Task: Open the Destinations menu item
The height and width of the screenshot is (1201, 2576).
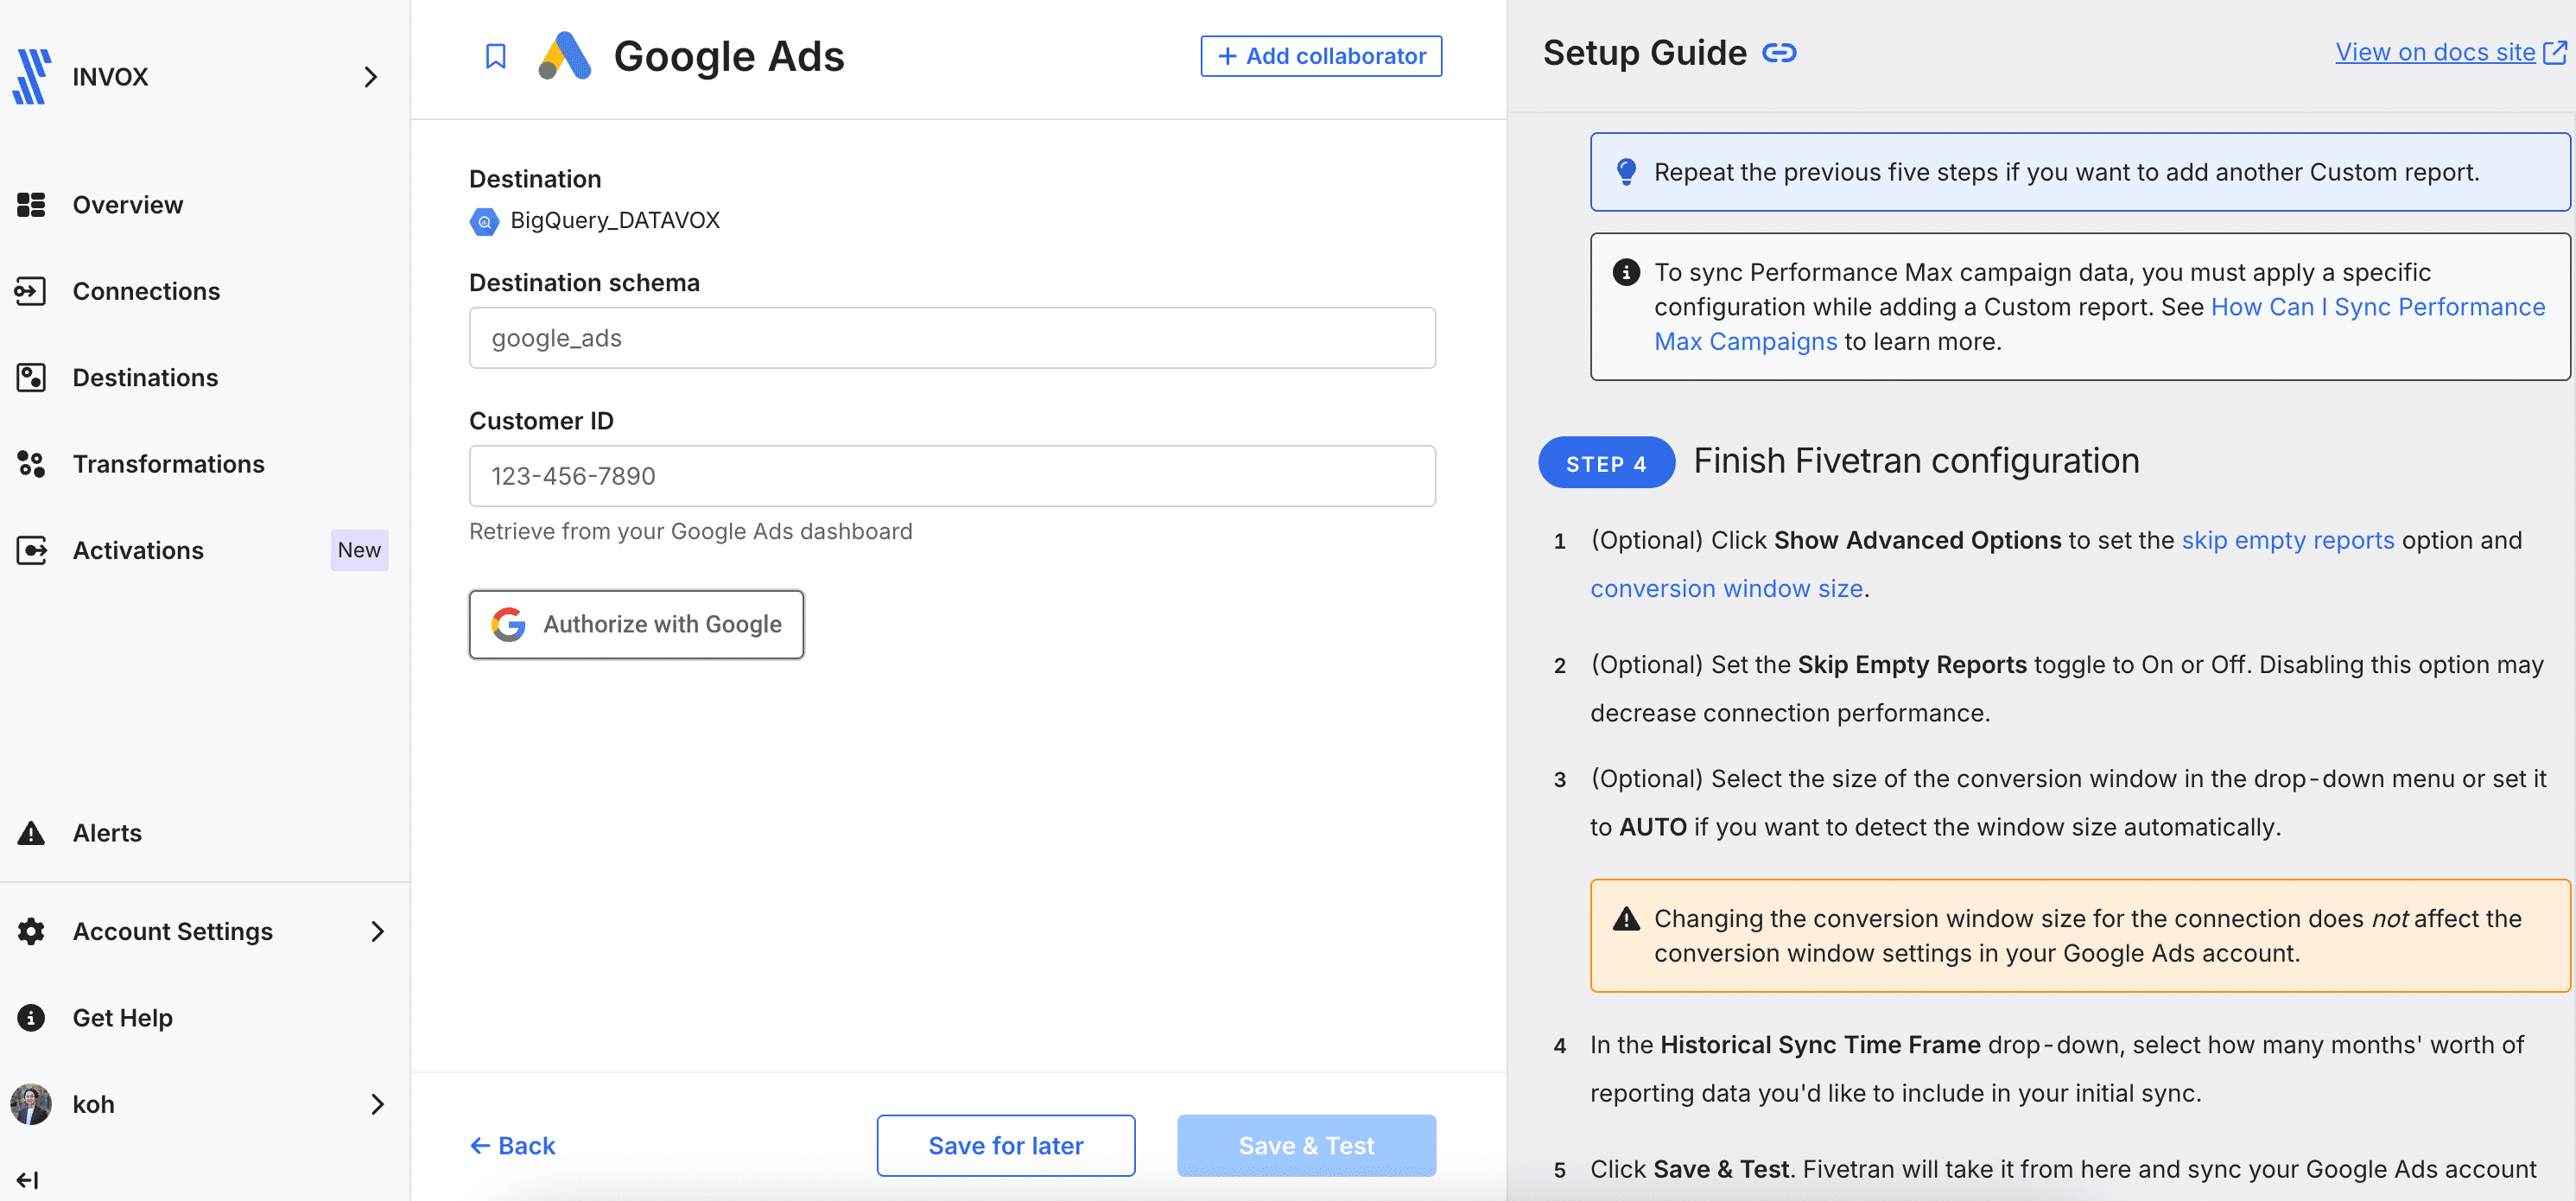Action: (145, 377)
